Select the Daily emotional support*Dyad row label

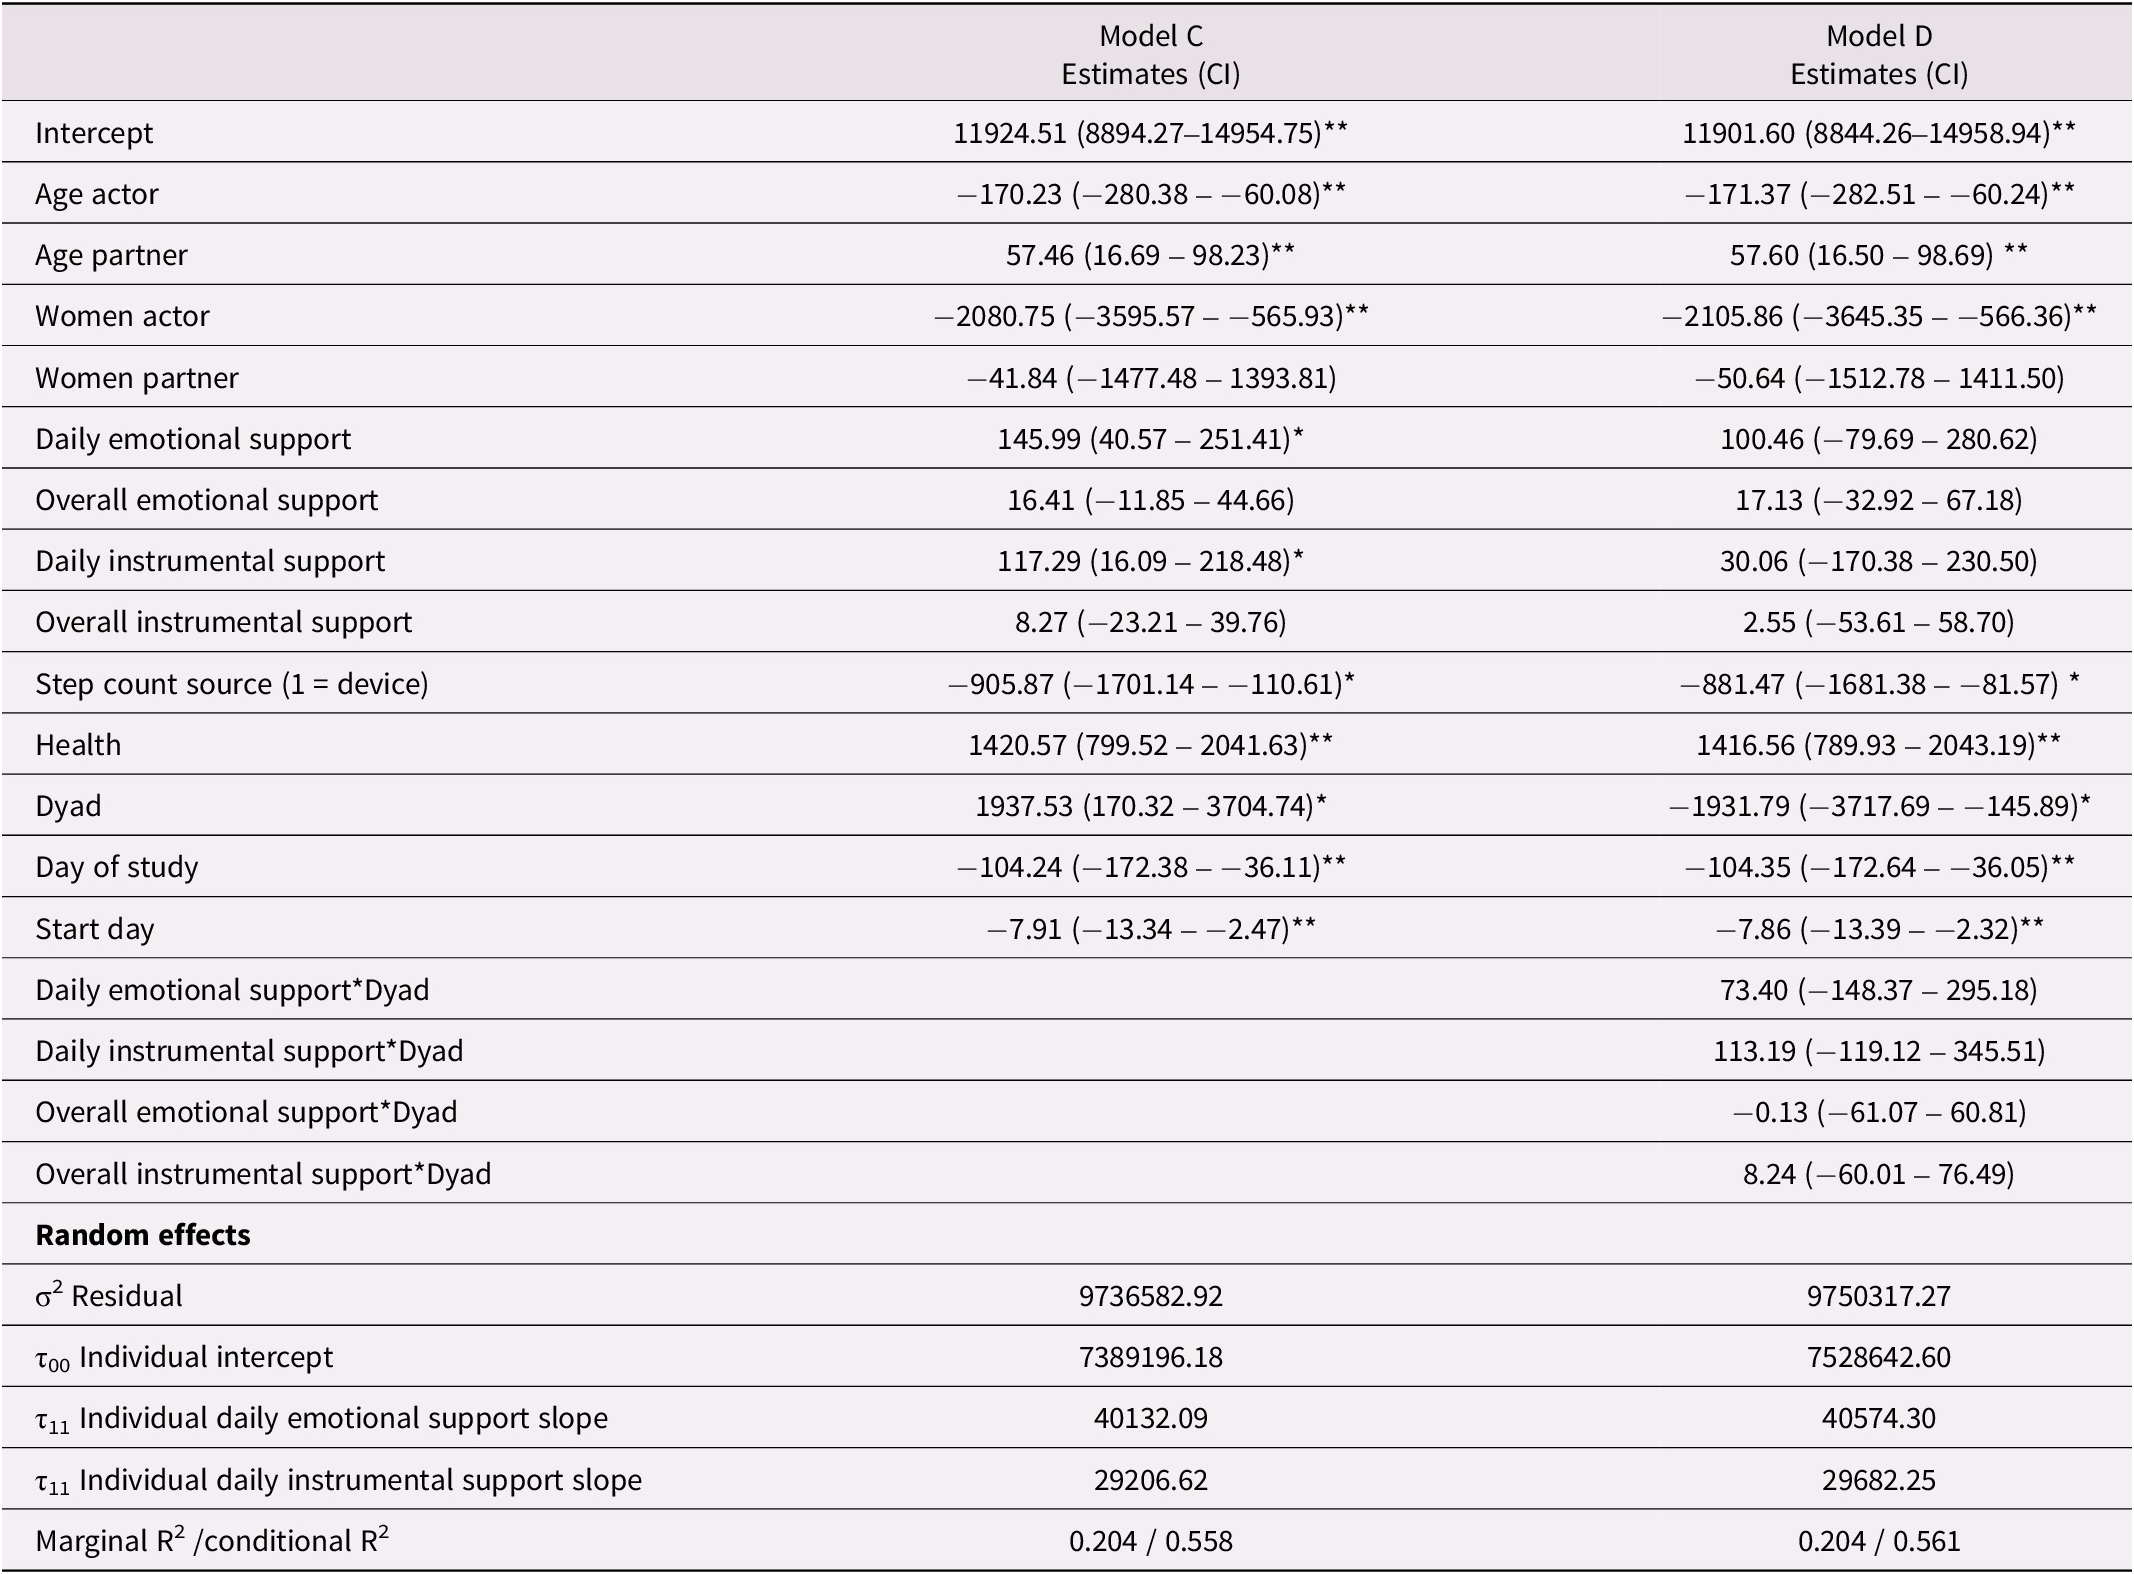232,990
